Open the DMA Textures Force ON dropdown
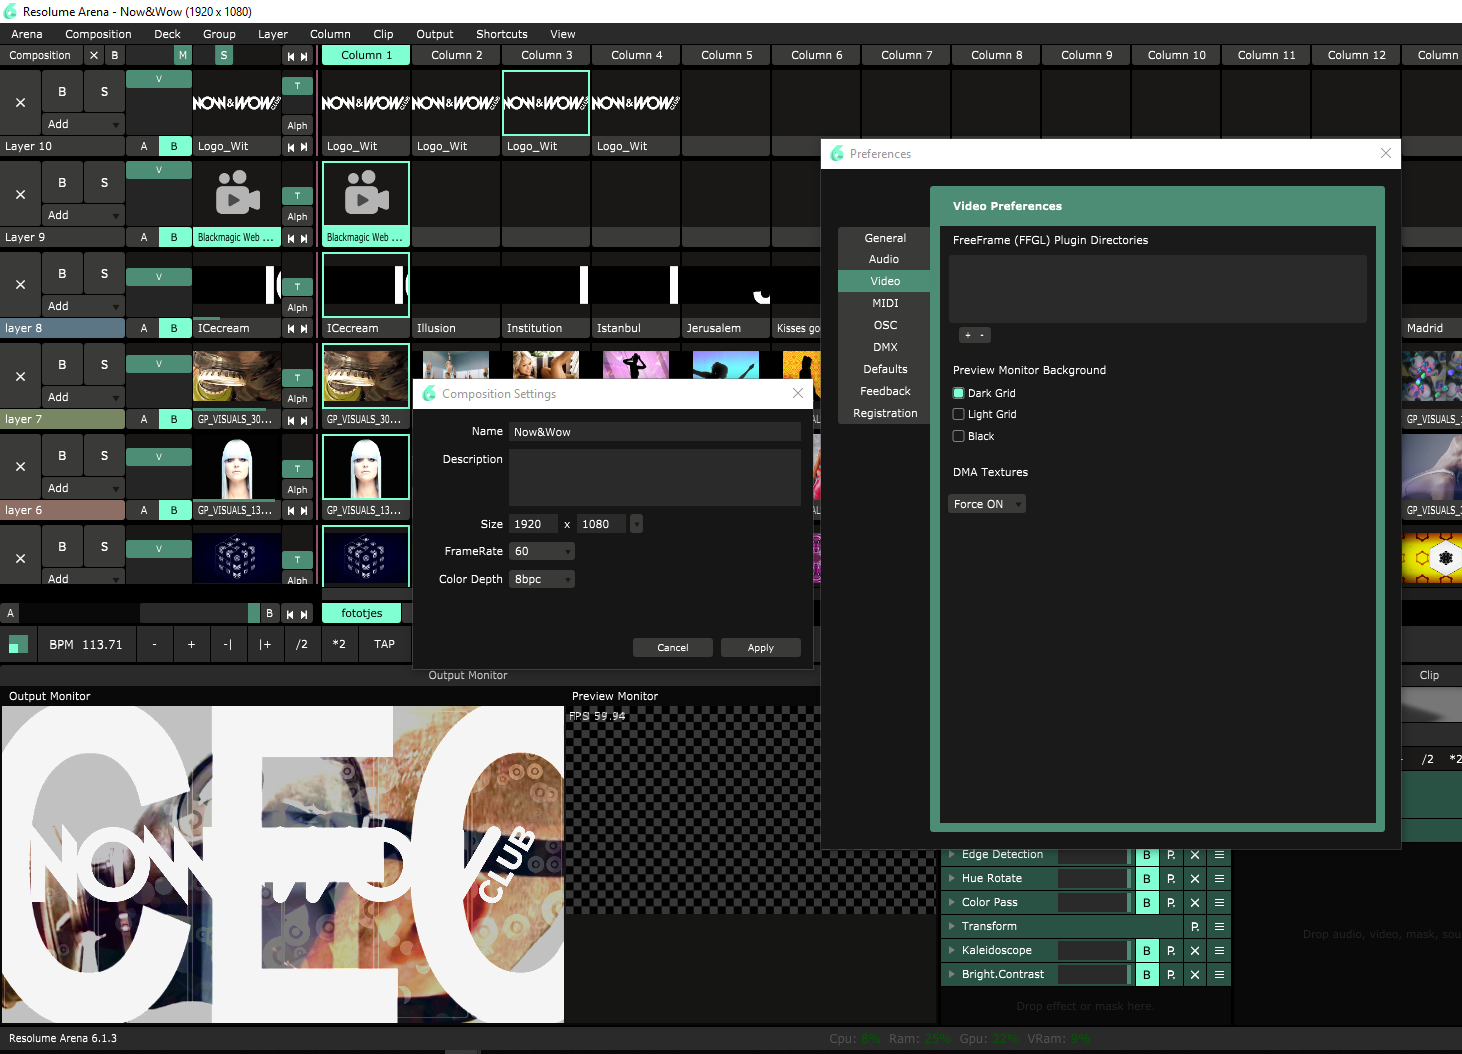Viewport: 1462px width, 1054px height. click(x=986, y=505)
